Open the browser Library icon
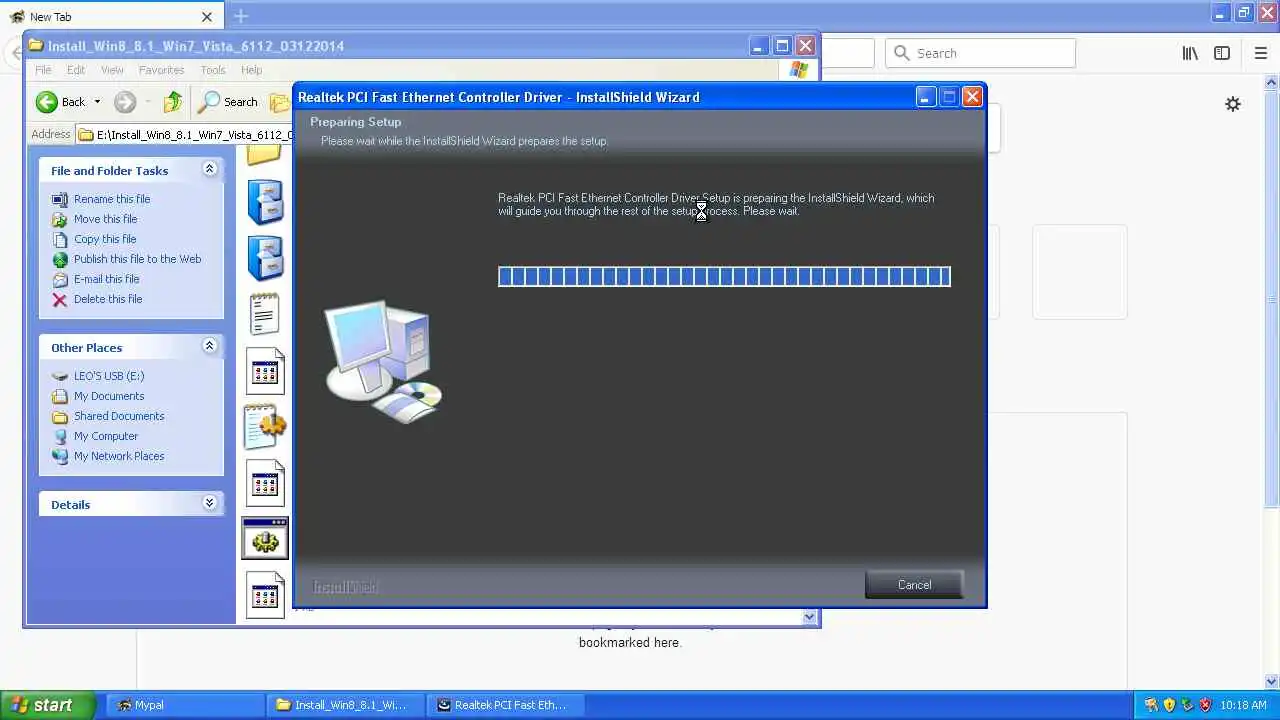 tap(1190, 53)
